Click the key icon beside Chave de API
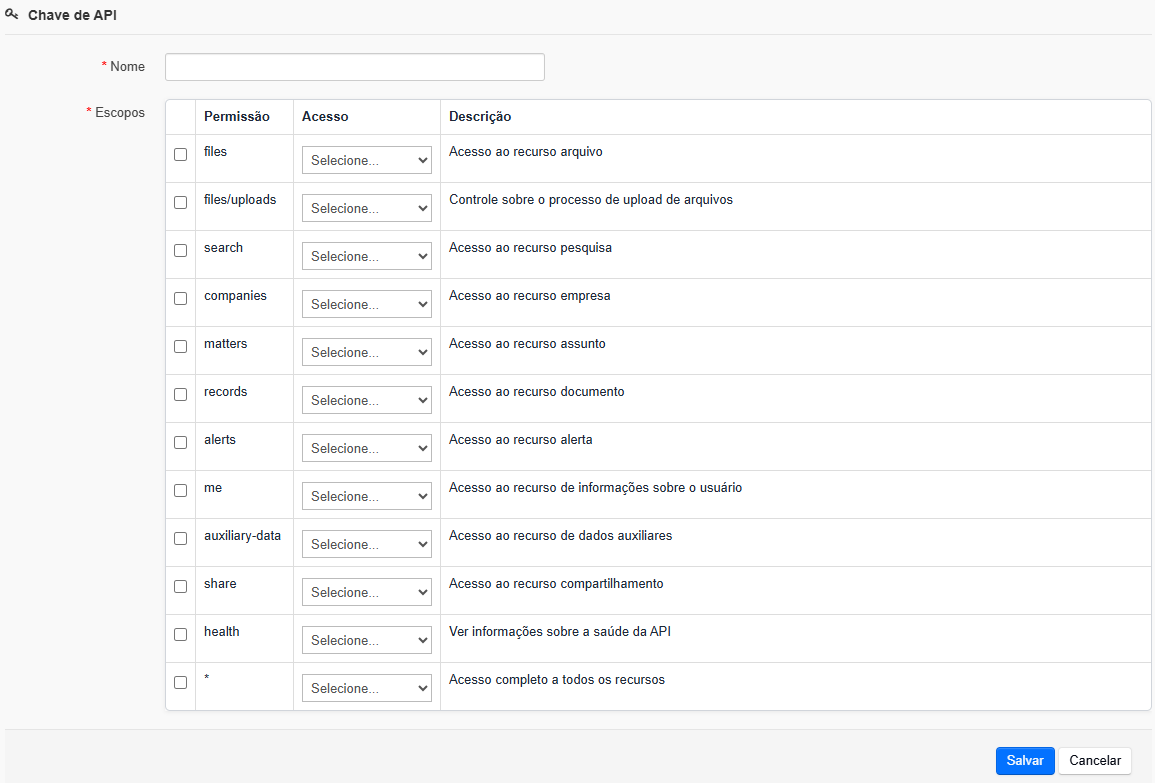The width and height of the screenshot is (1155, 783). (x=12, y=13)
